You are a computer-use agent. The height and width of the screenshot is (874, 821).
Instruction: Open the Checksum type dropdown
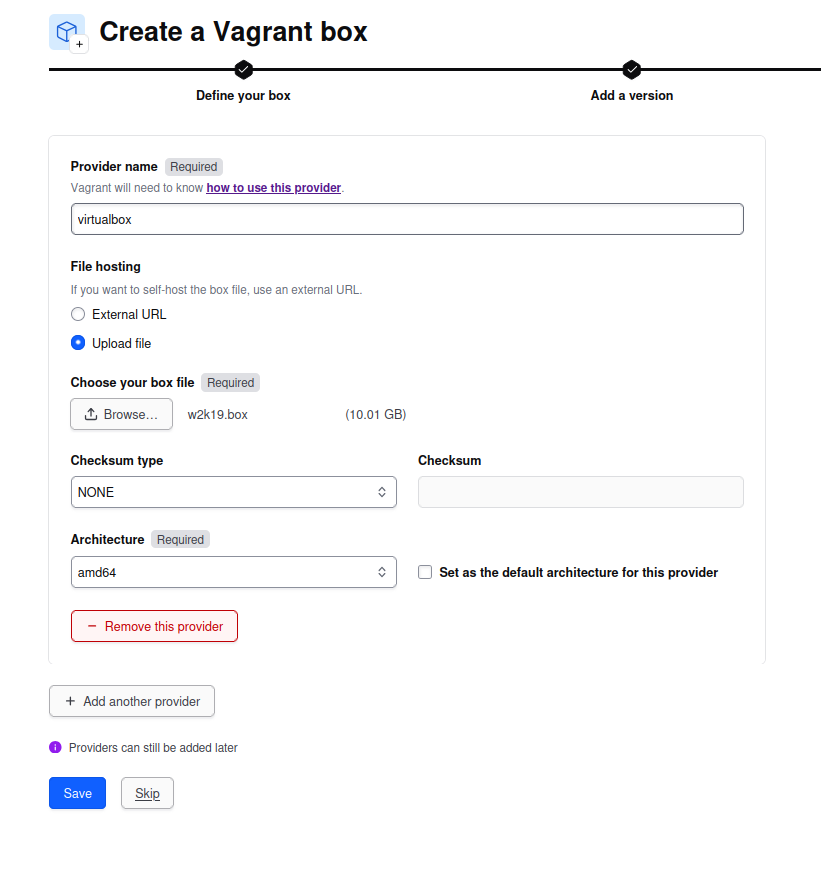click(233, 492)
